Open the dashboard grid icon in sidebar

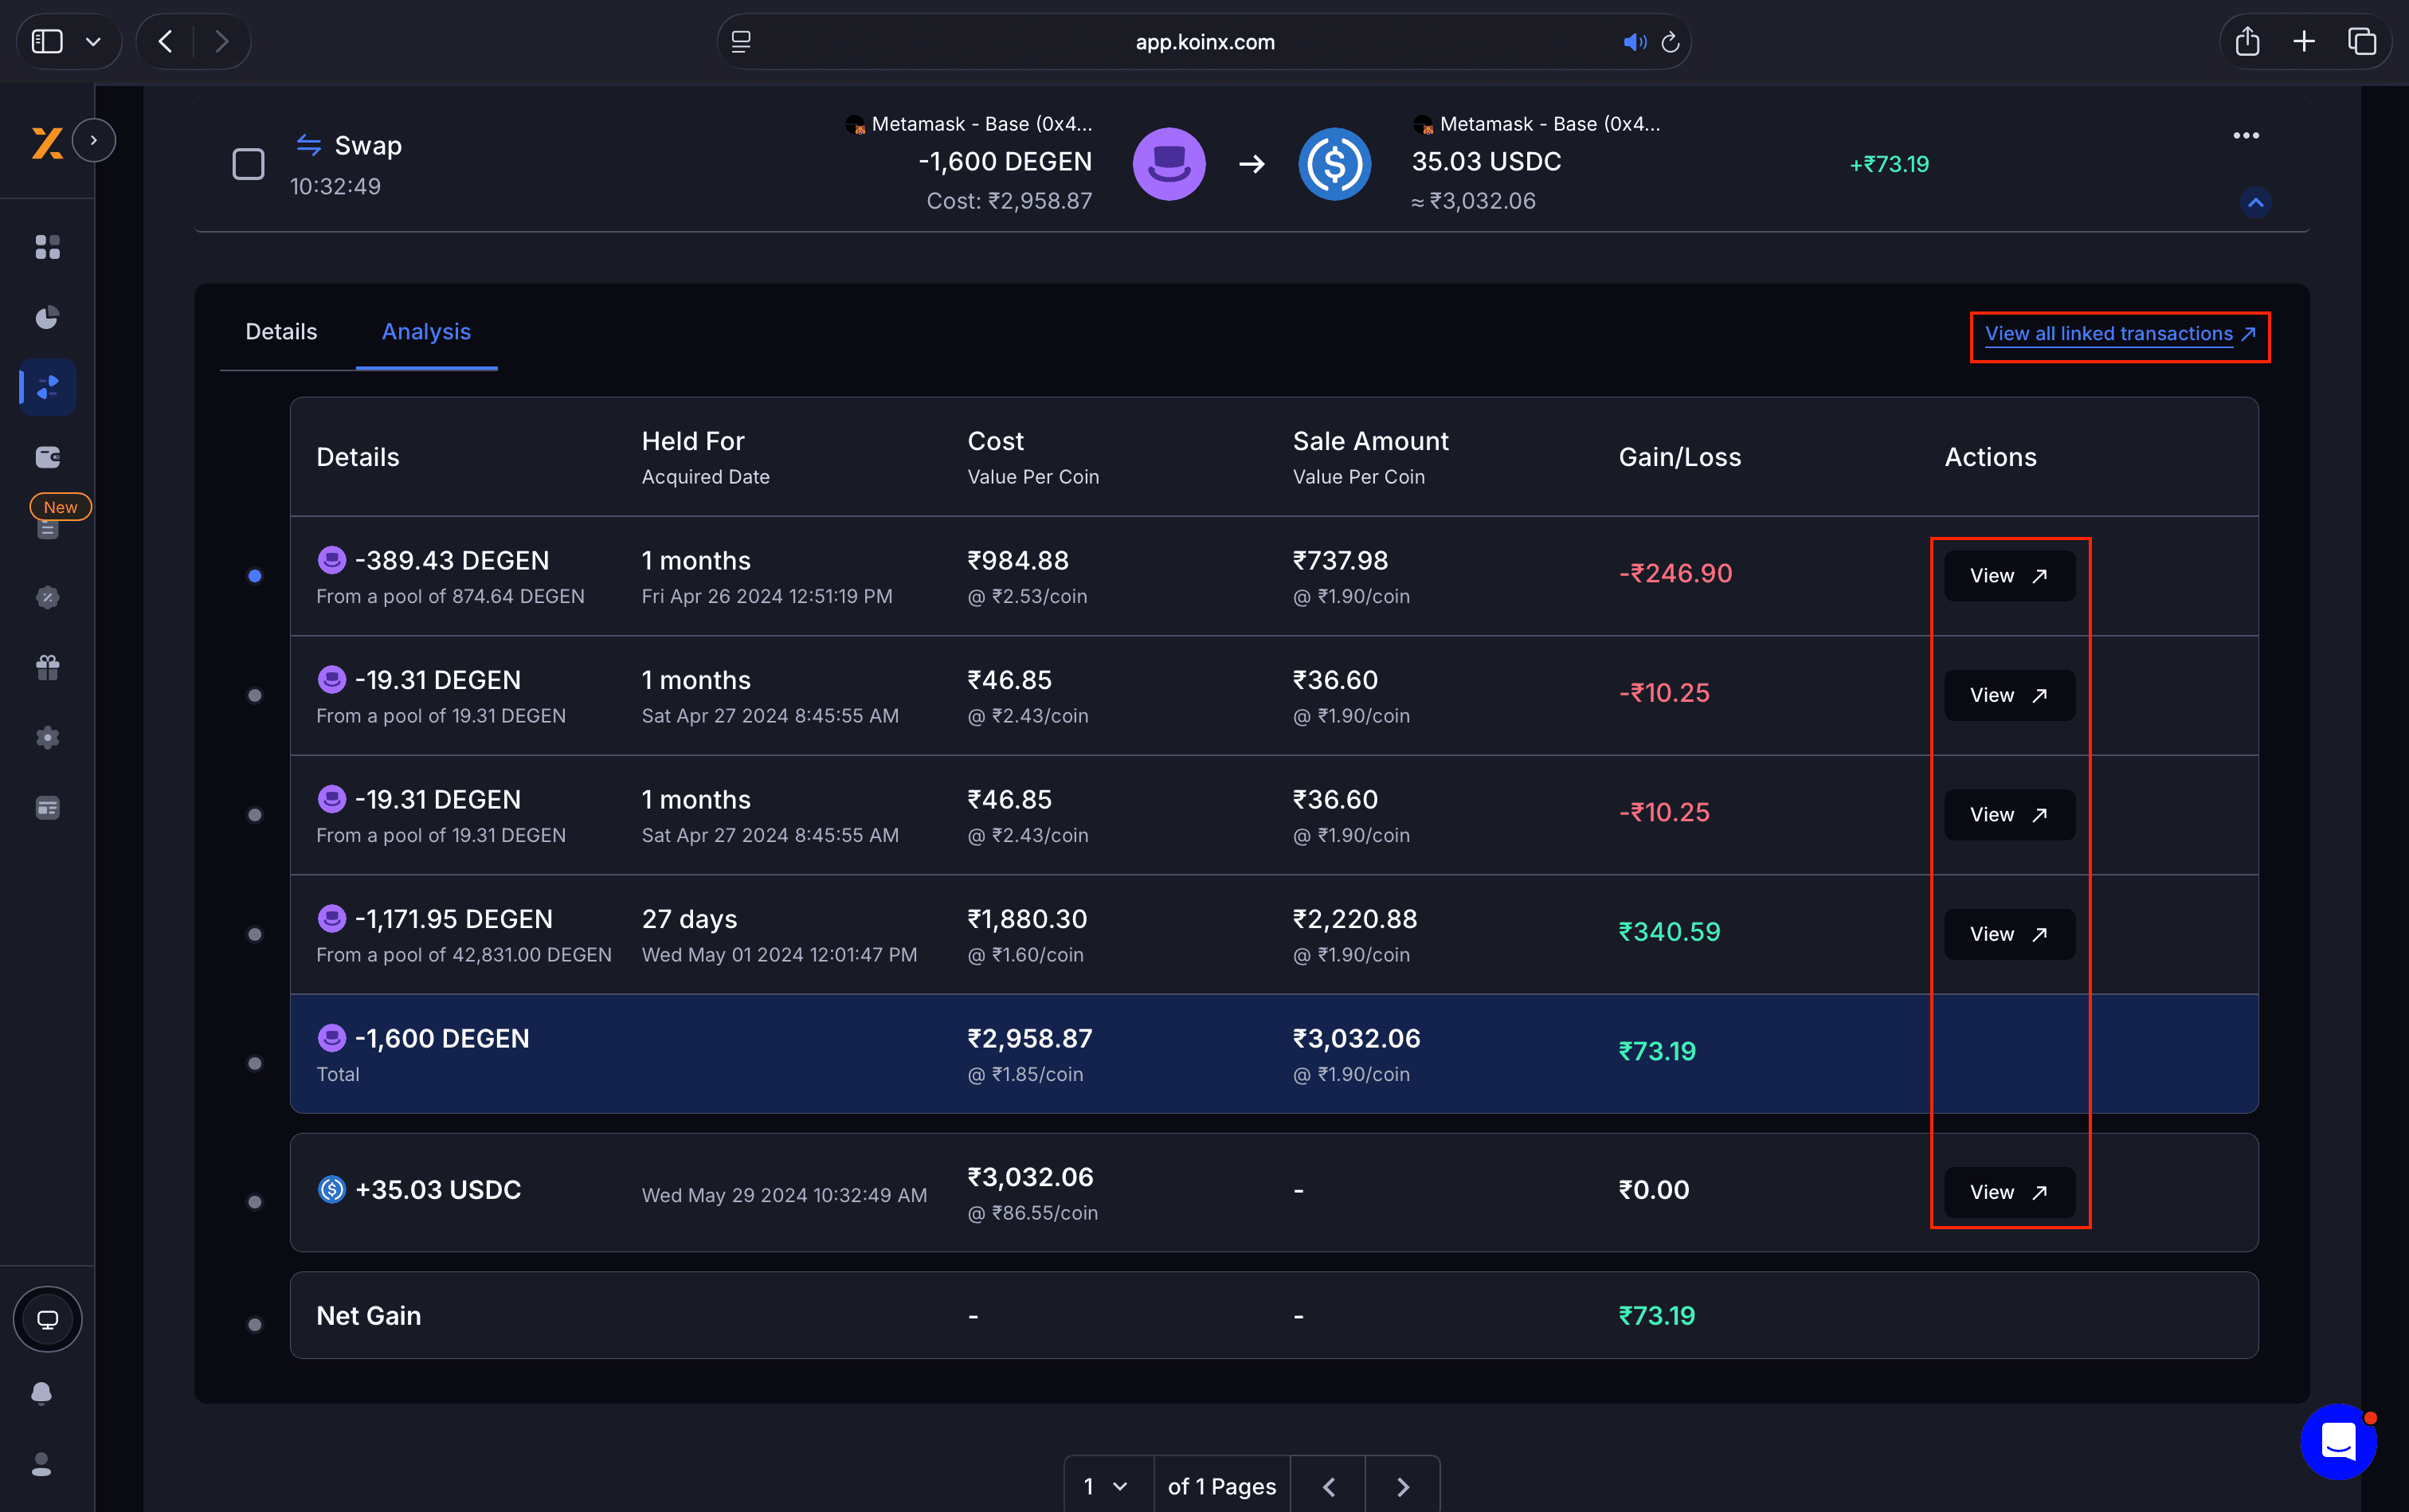coord(47,247)
